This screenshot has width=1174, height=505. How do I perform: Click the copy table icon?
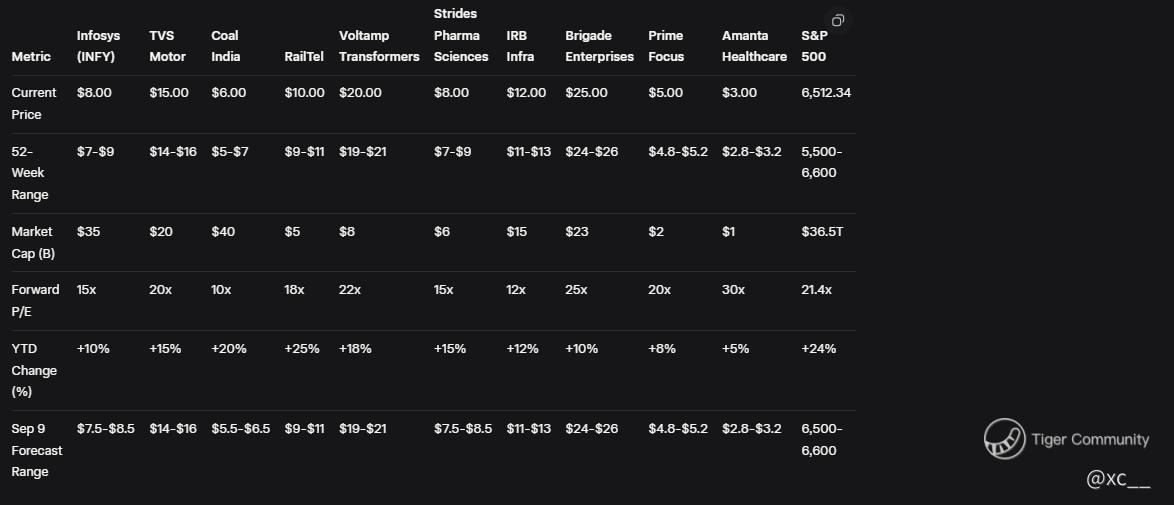(838, 21)
